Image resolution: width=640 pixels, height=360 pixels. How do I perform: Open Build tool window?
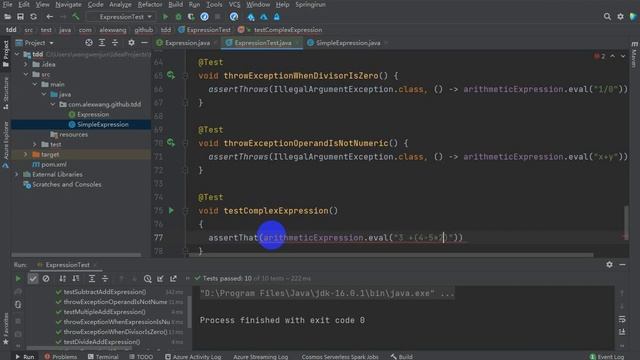(x=401, y=356)
